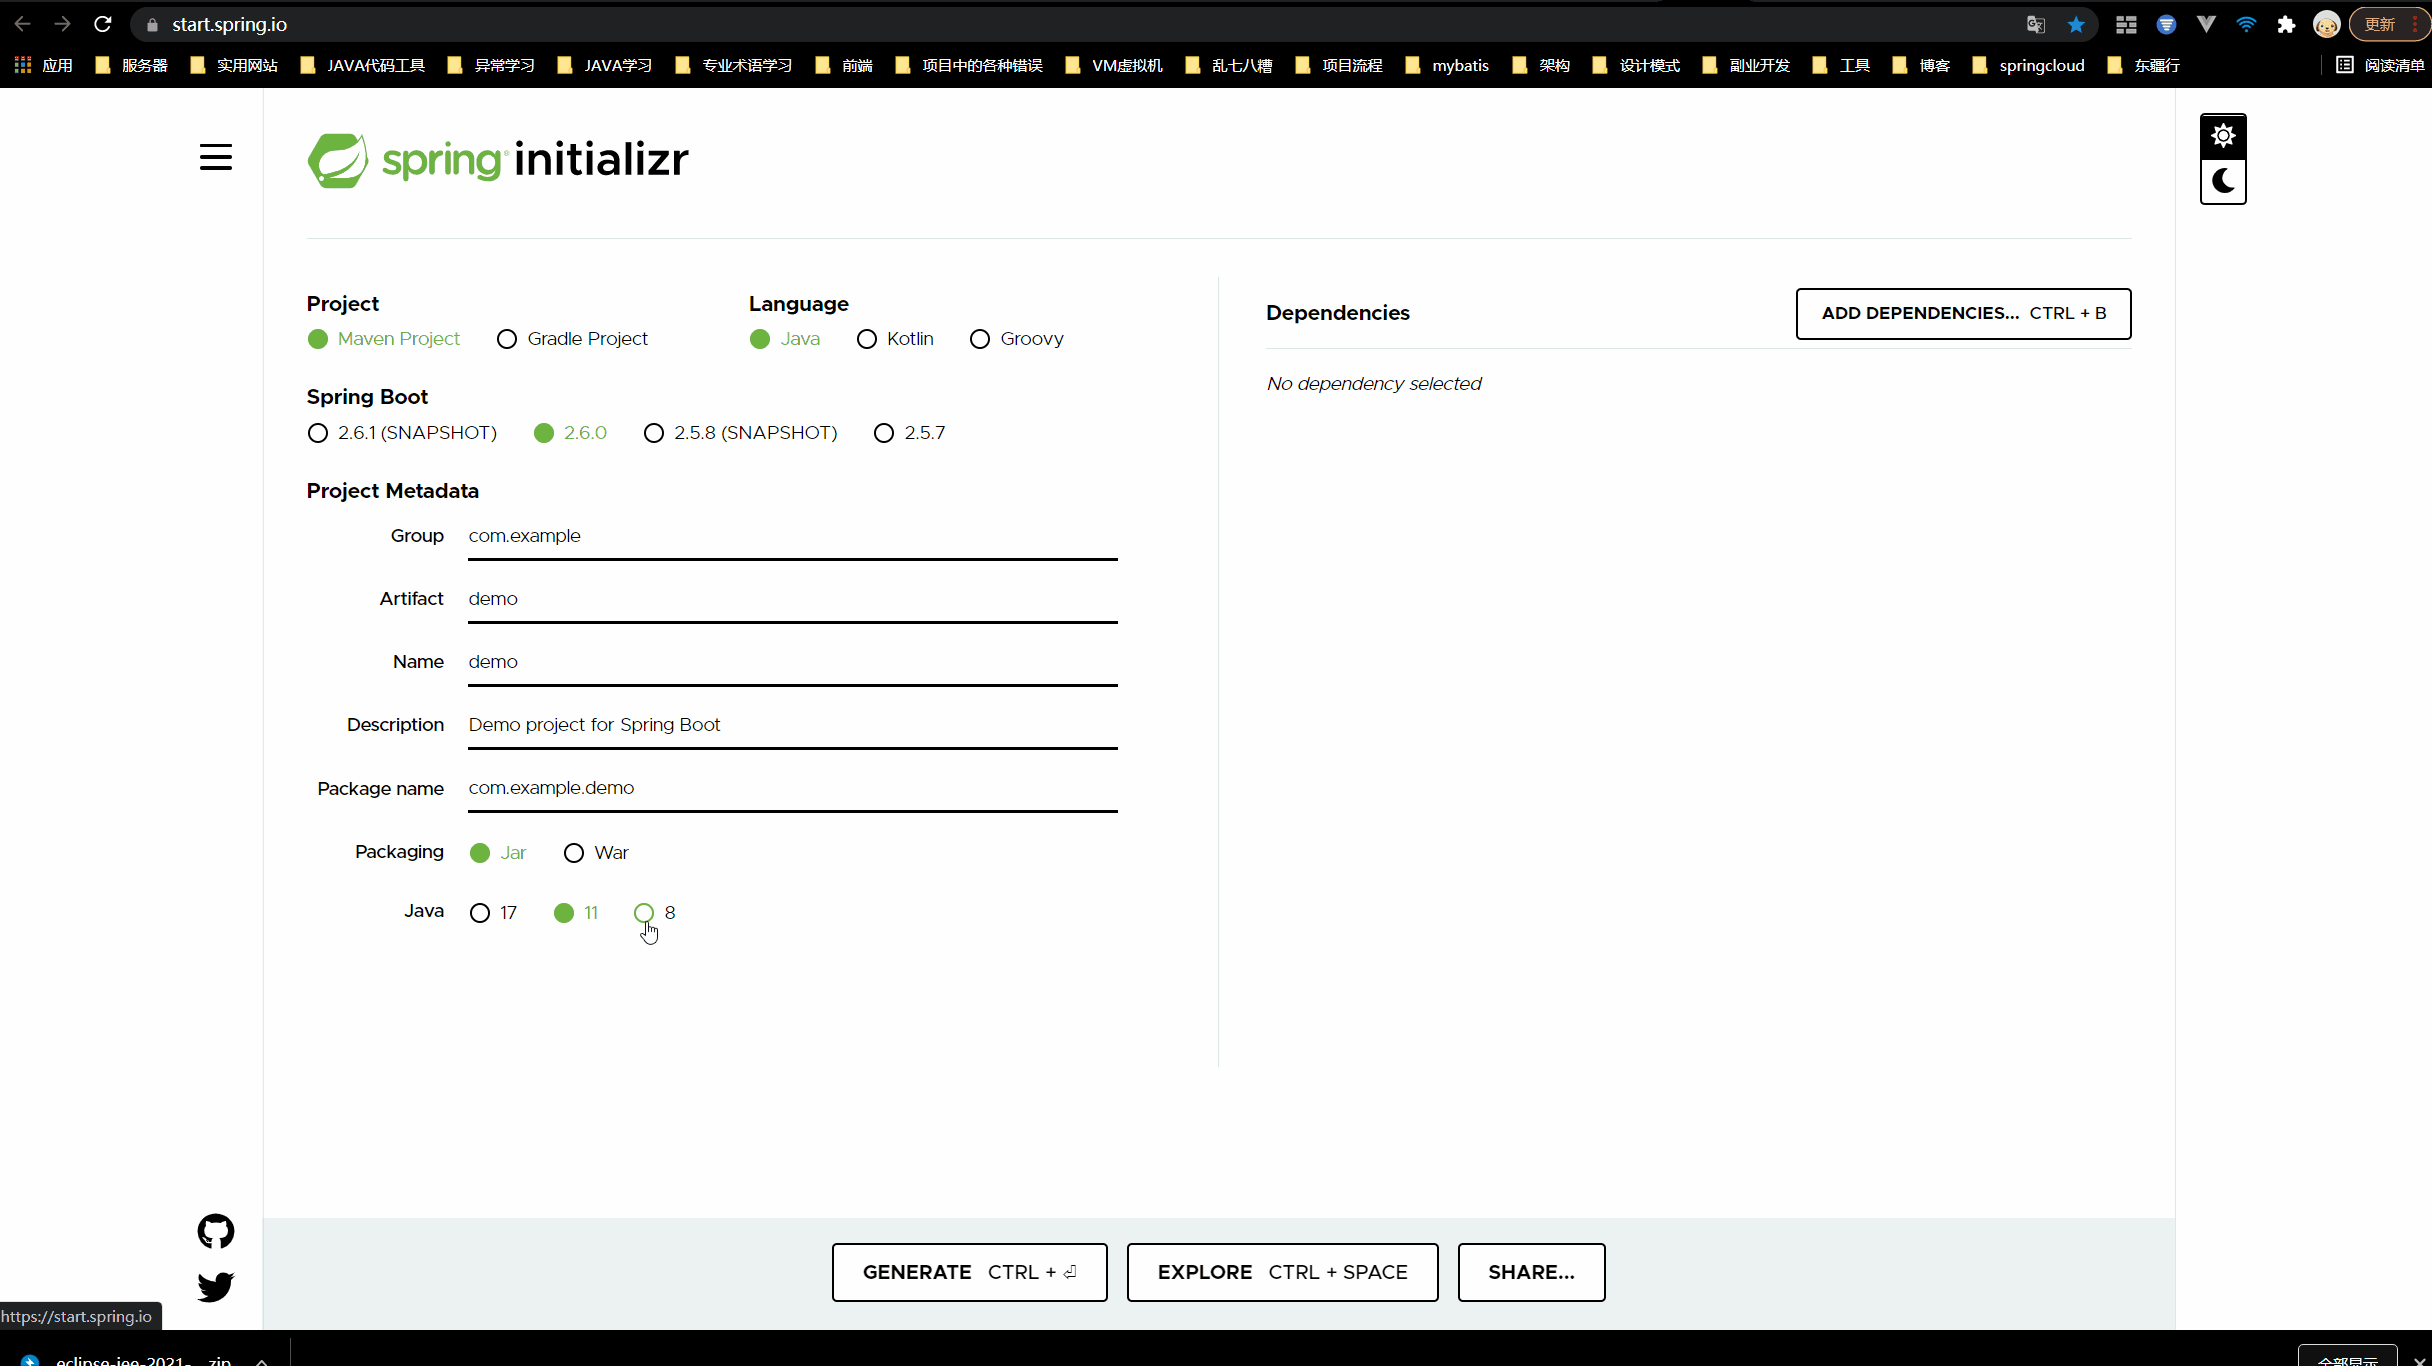Choose War packaging
This screenshot has height=1366, width=2432.
click(596, 853)
